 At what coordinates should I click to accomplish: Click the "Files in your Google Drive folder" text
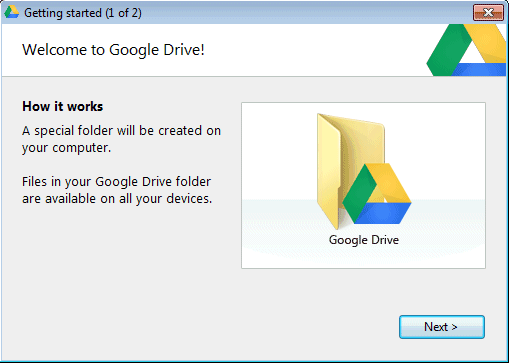point(117,182)
